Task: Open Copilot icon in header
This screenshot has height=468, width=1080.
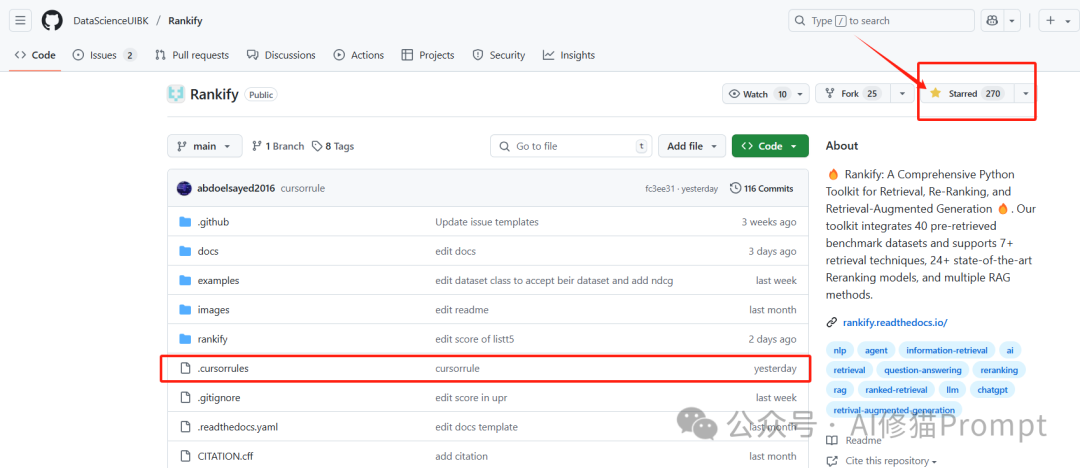Action: (x=992, y=21)
